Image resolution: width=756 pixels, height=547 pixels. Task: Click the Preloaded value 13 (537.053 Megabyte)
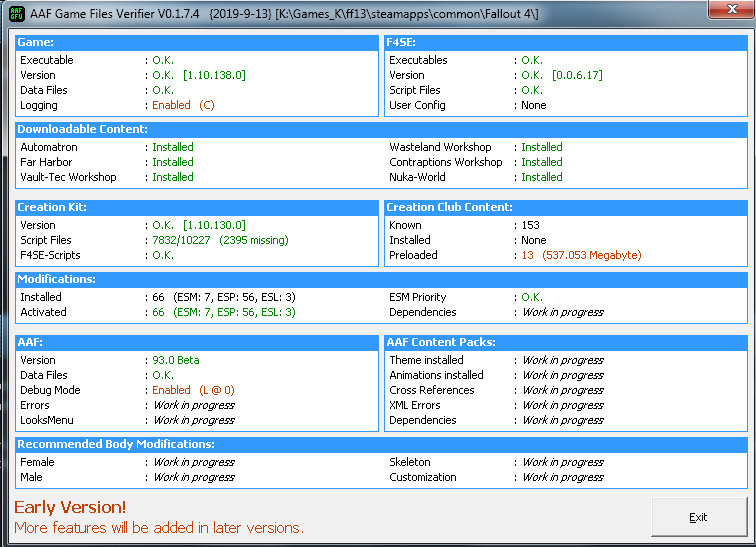pyautogui.click(x=581, y=255)
